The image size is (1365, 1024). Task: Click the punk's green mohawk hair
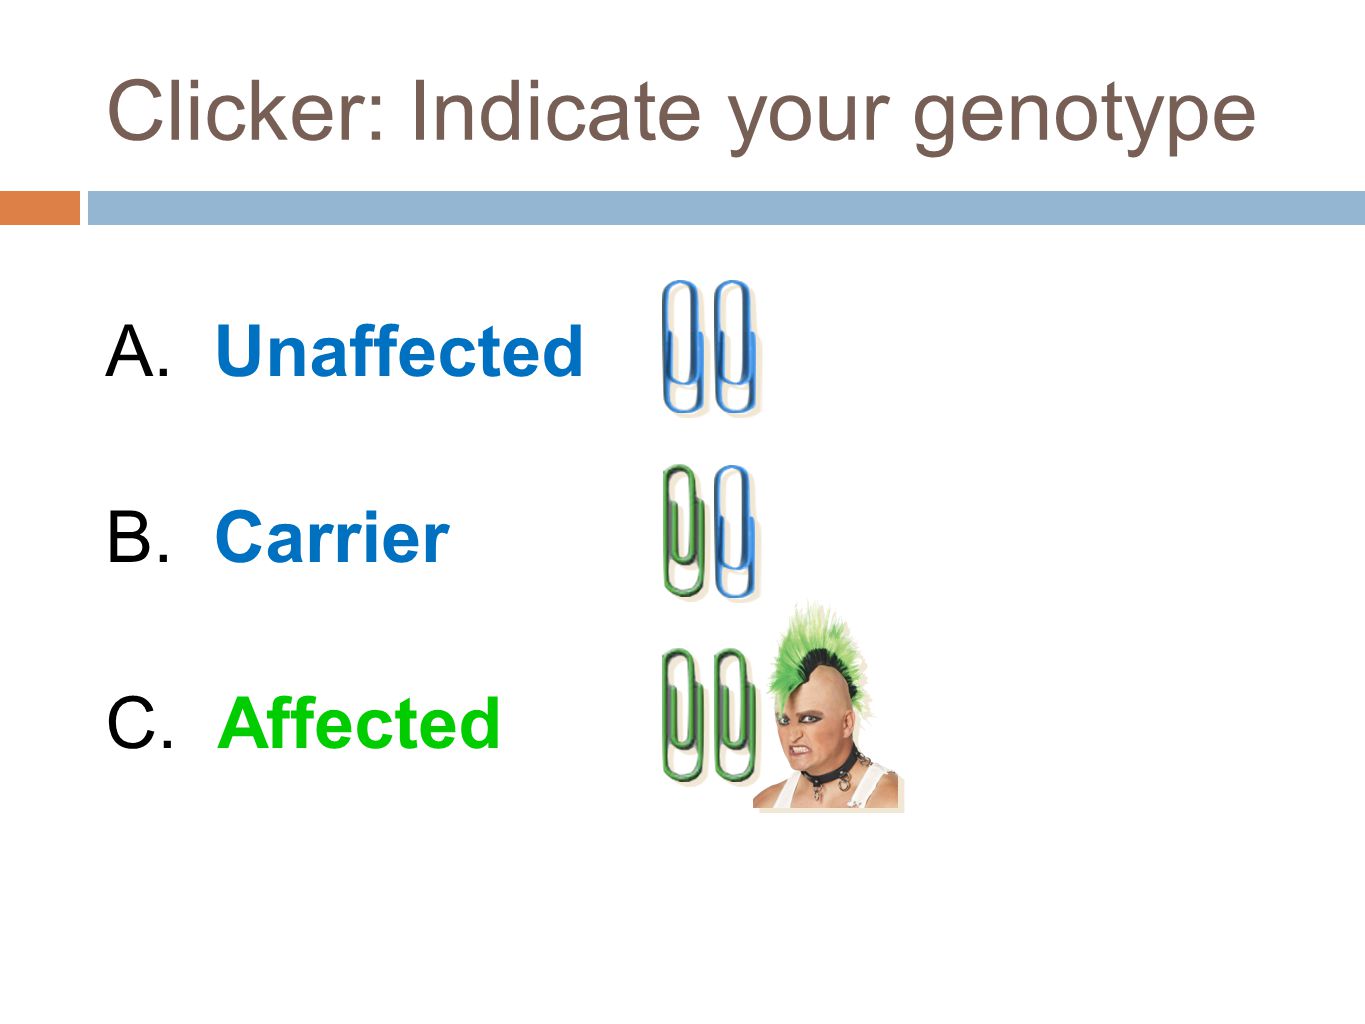tap(820, 650)
